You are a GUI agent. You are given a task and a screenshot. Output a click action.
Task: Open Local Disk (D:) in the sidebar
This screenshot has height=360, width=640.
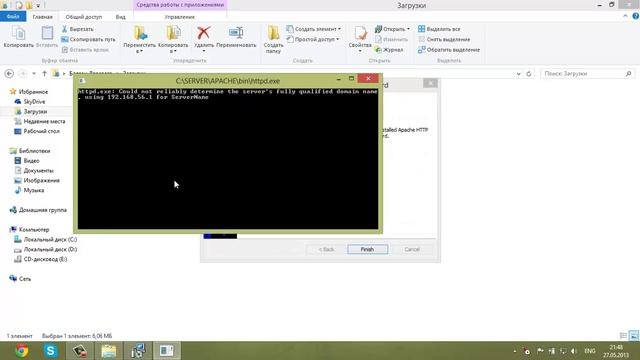pyautogui.click(x=45, y=249)
